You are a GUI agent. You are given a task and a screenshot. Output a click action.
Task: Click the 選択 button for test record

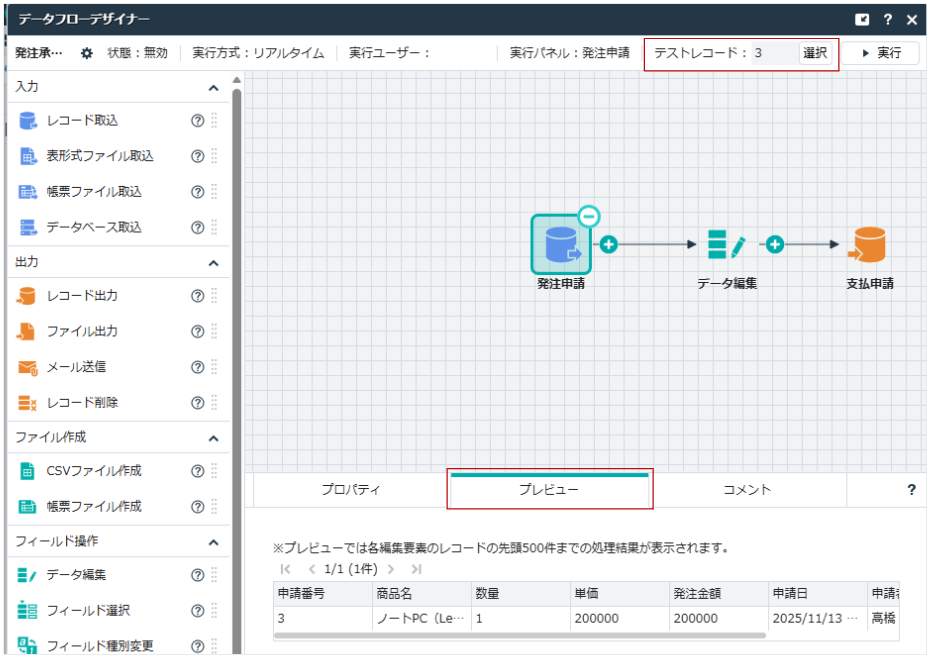(815, 53)
